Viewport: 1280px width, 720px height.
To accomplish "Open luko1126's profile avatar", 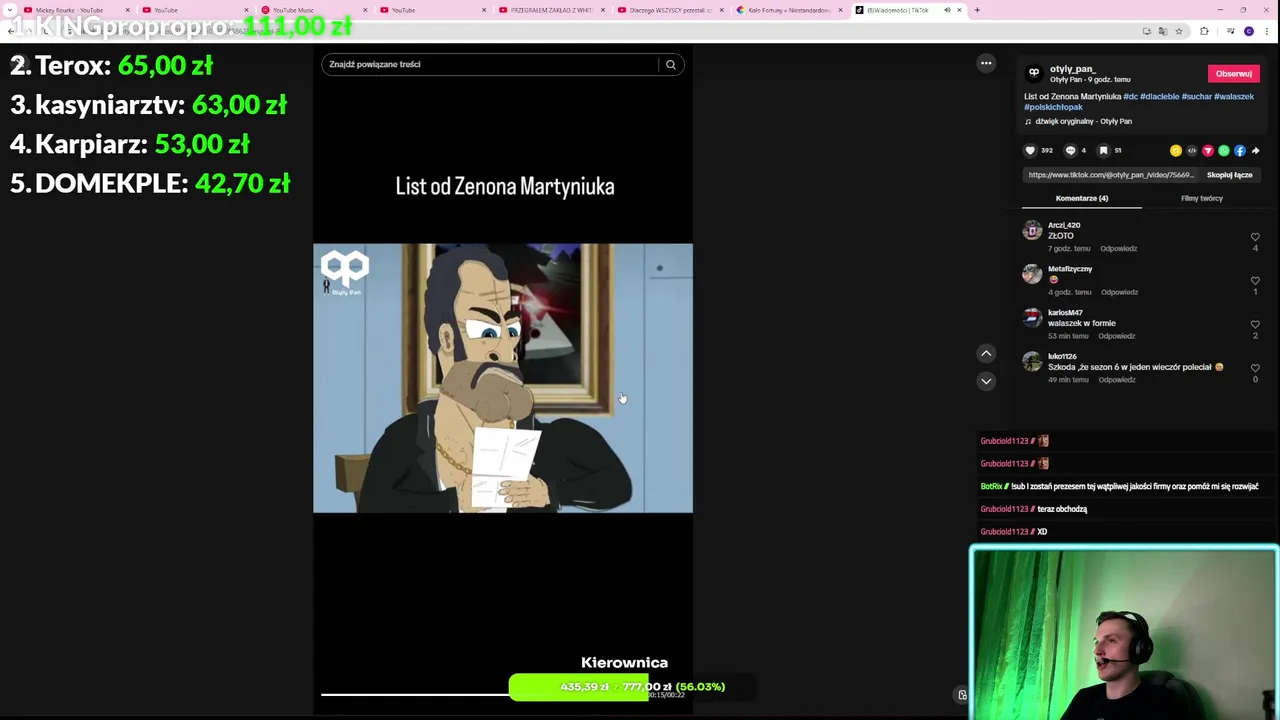I will pyautogui.click(x=1032, y=362).
